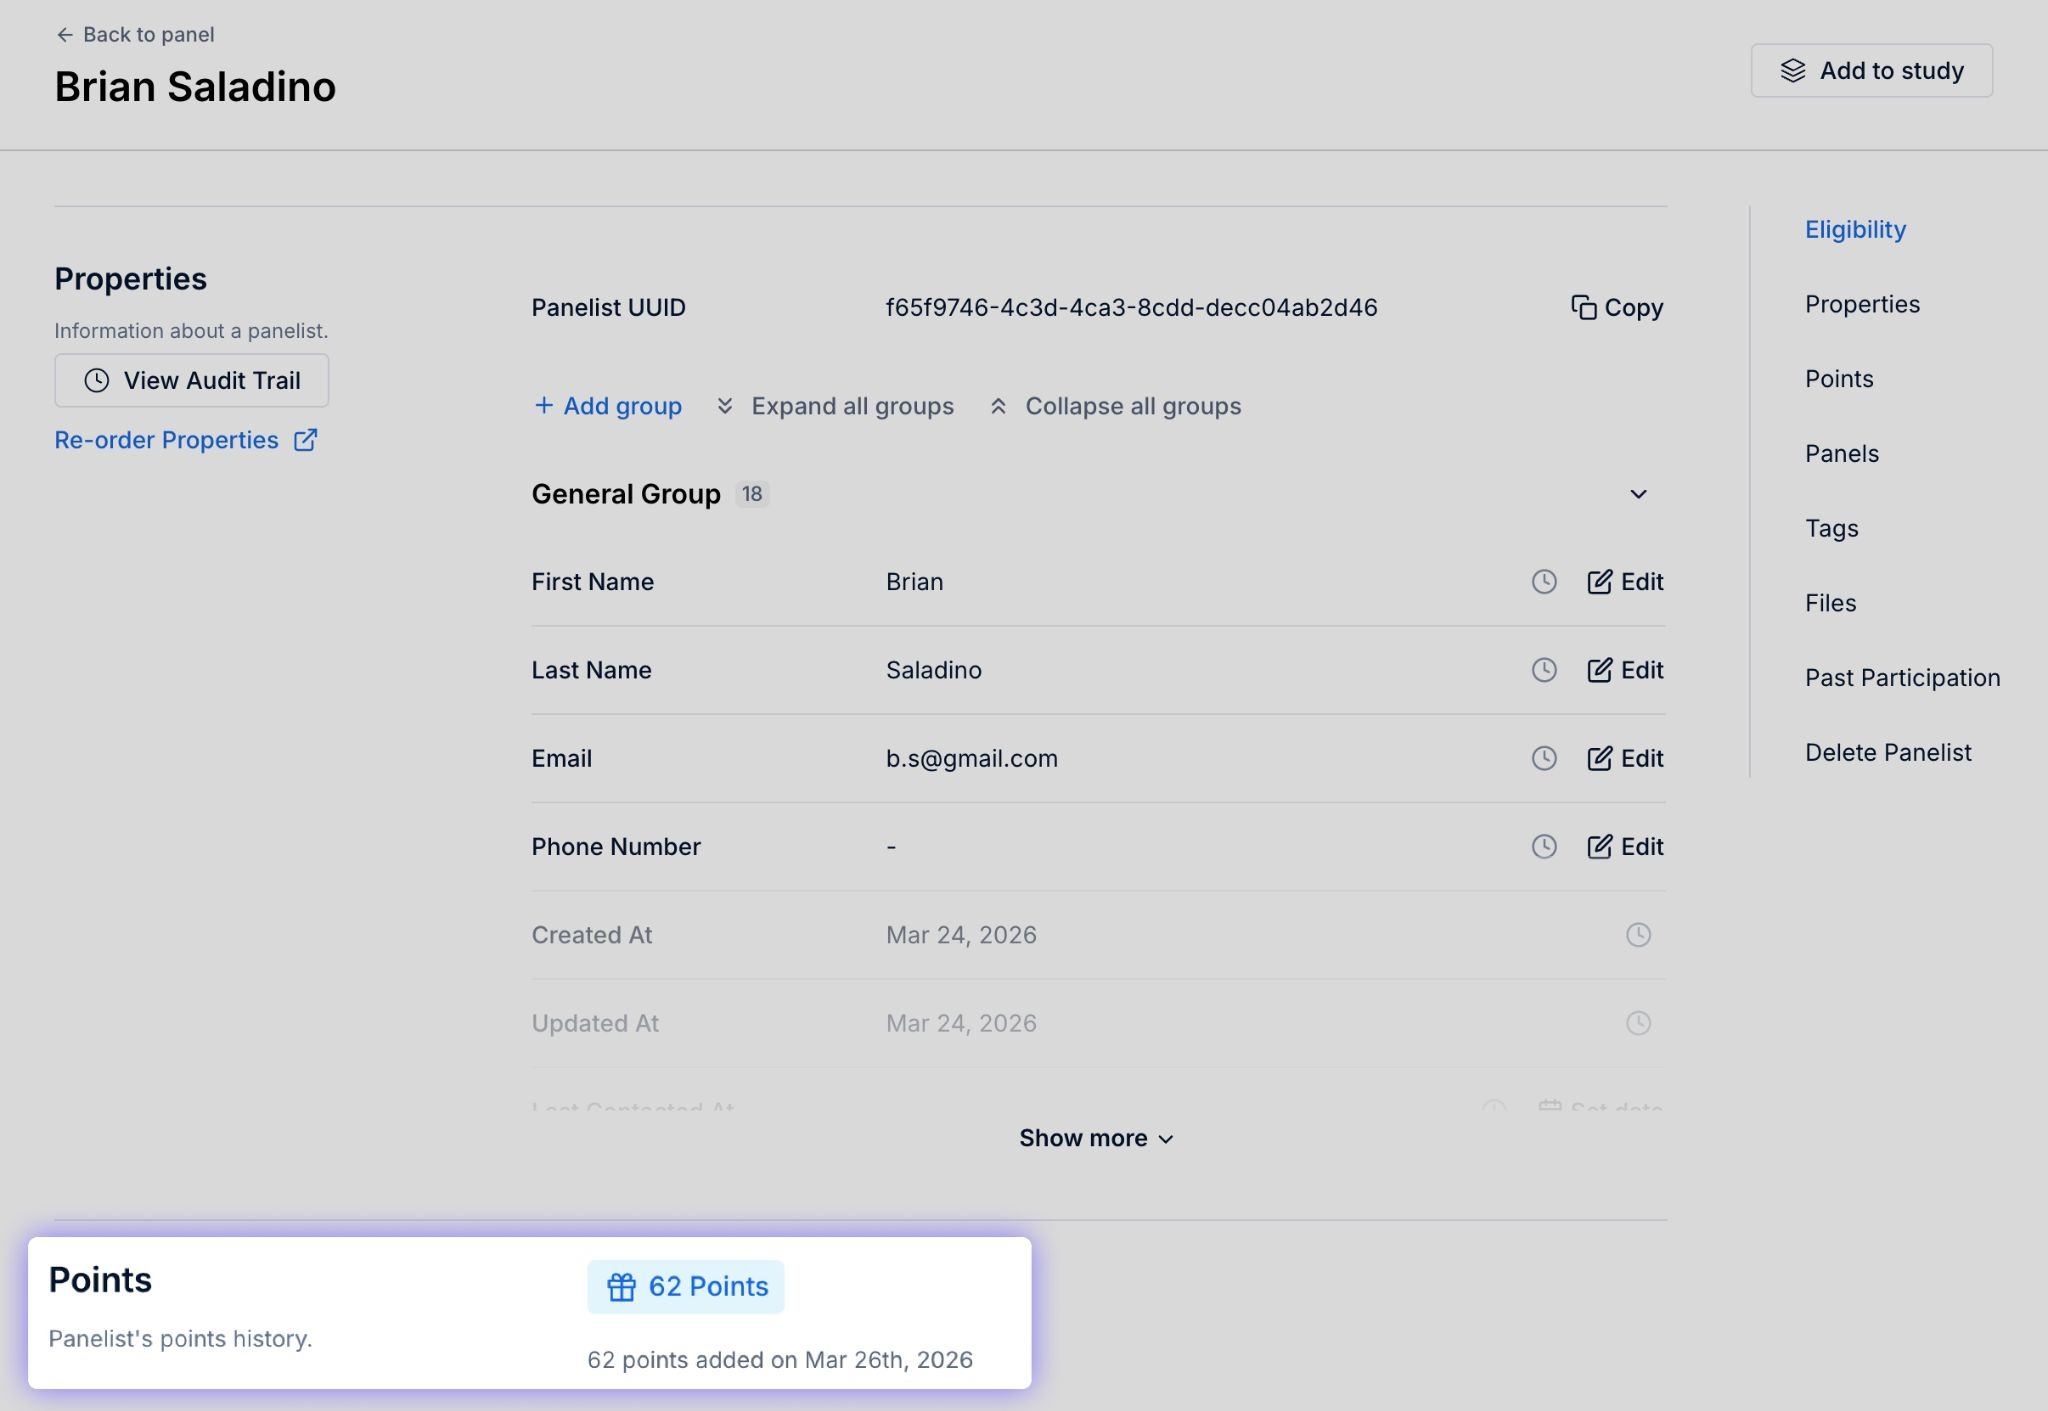Collapse all groups
Screen dimensions: 2048x1411
[1115, 406]
